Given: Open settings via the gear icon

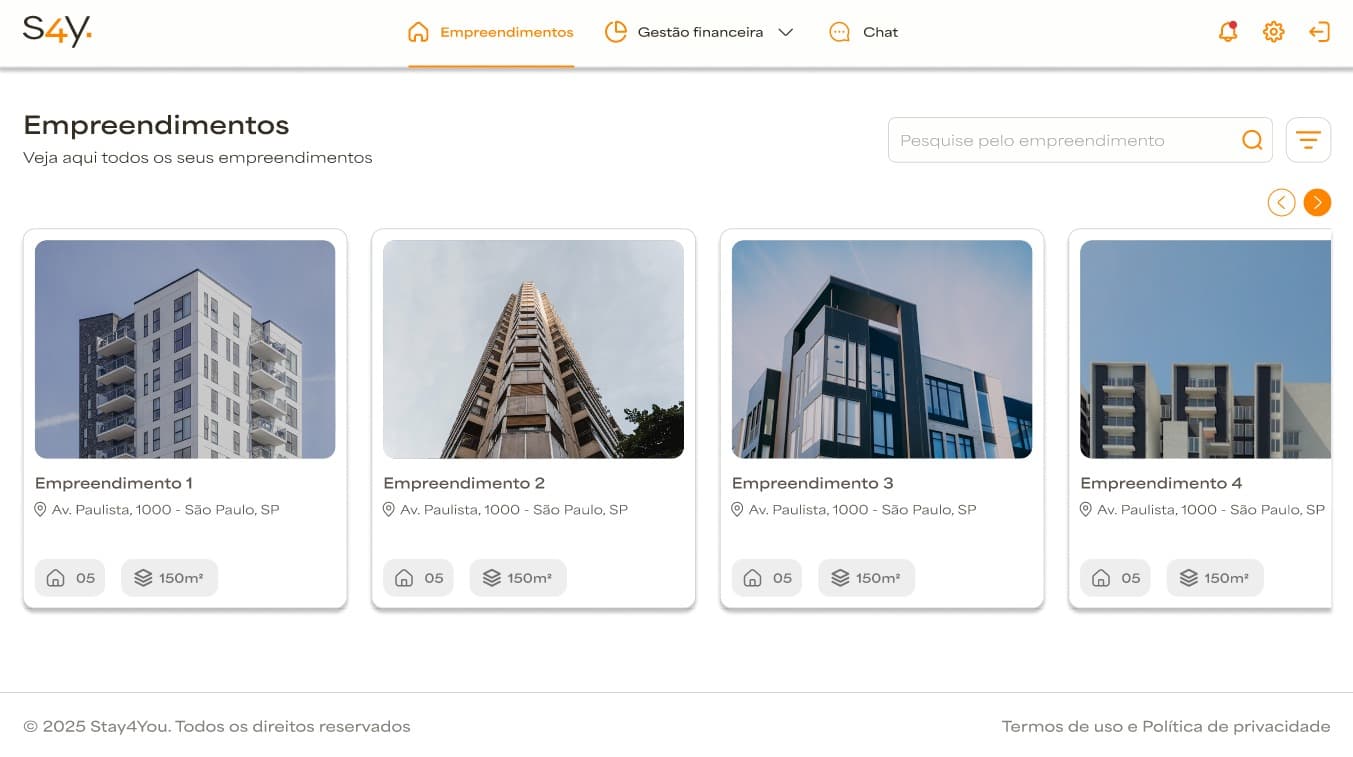Looking at the screenshot, I should [1273, 32].
